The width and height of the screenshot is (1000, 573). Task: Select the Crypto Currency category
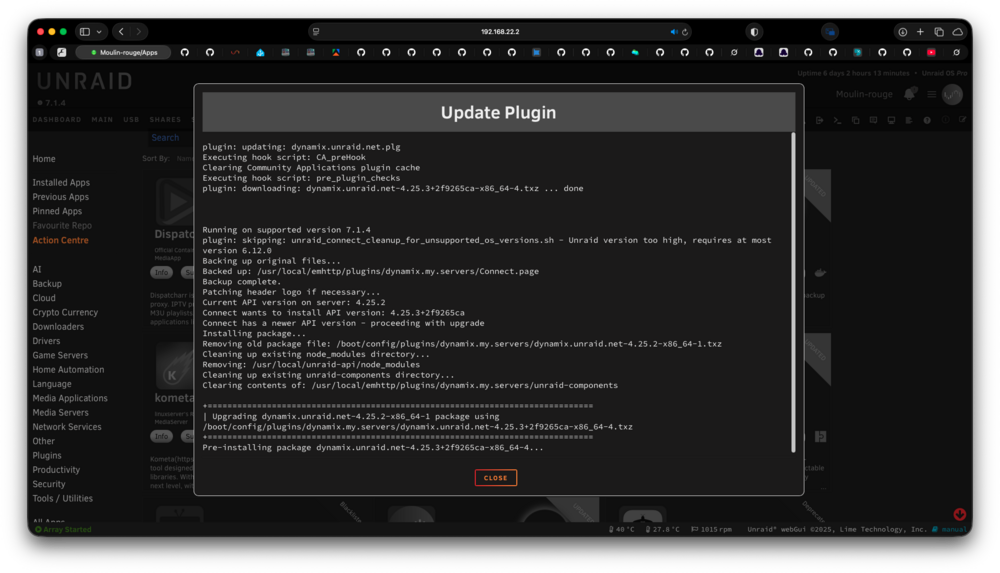coord(65,312)
